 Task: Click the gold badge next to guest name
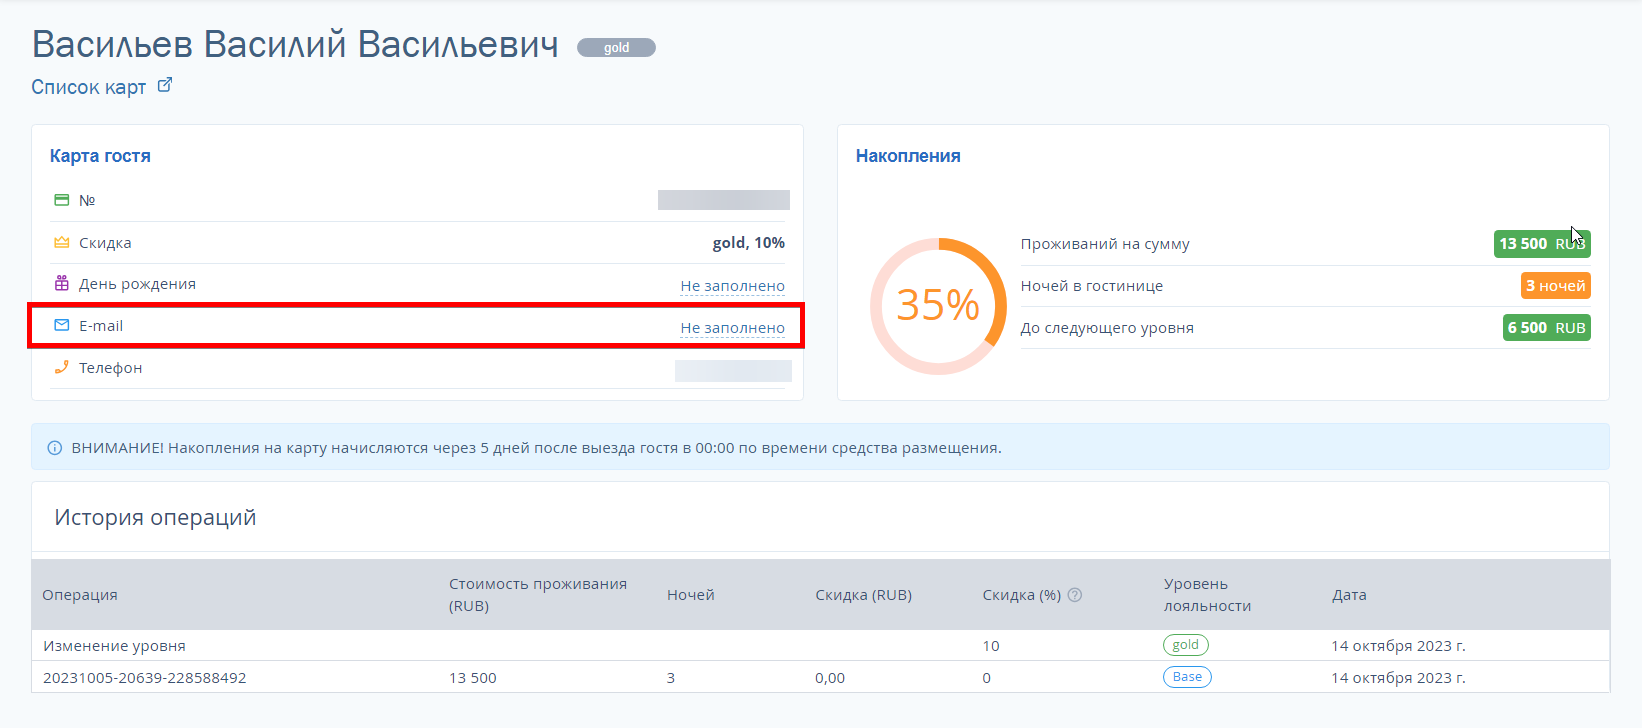pyautogui.click(x=616, y=48)
